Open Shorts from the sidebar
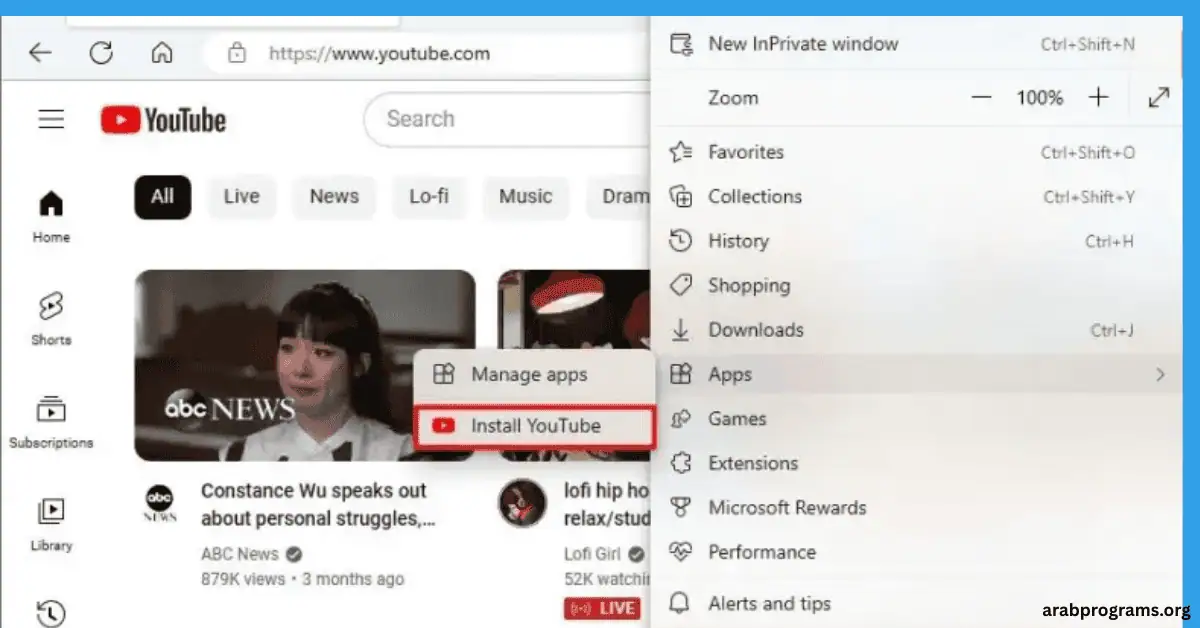 click(x=51, y=319)
